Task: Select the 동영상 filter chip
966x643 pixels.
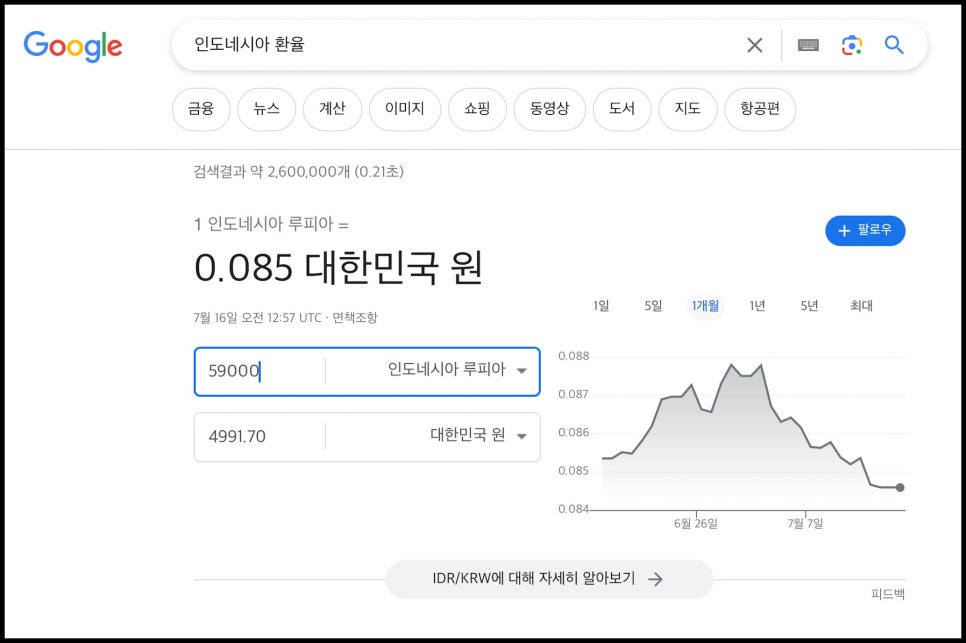Action: click(550, 109)
